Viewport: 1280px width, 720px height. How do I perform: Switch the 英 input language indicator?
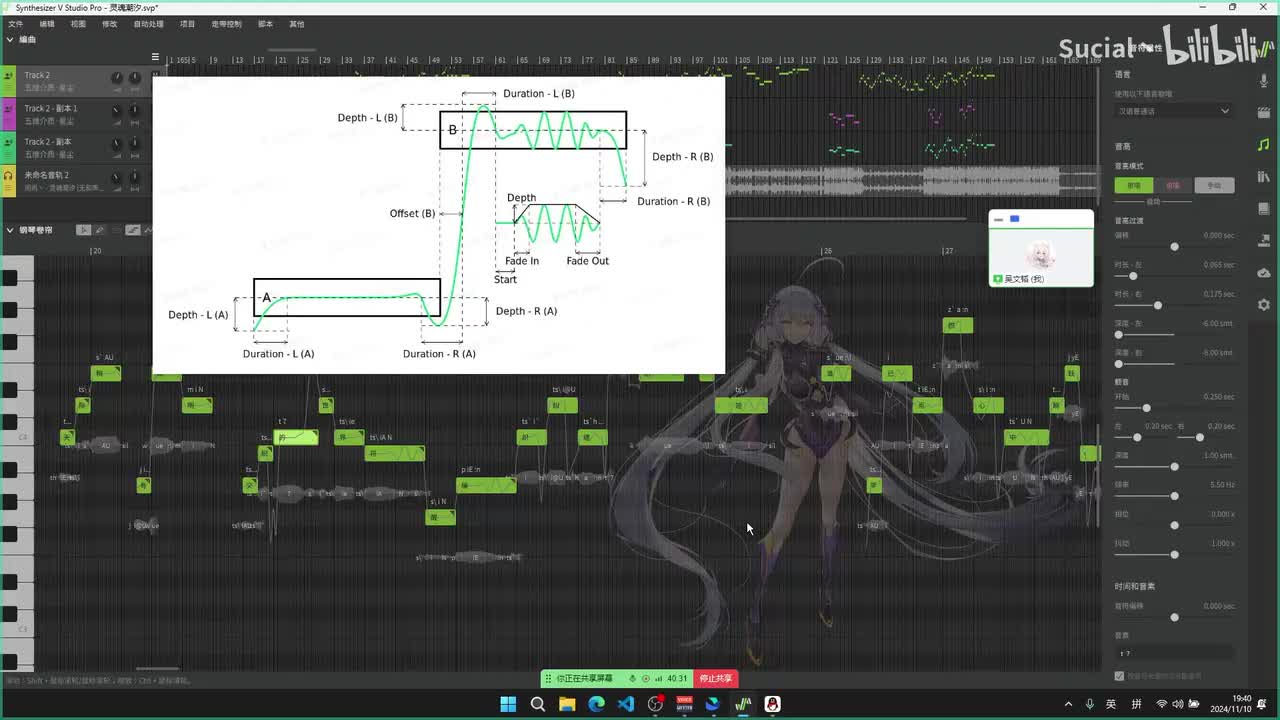[1111, 704]
